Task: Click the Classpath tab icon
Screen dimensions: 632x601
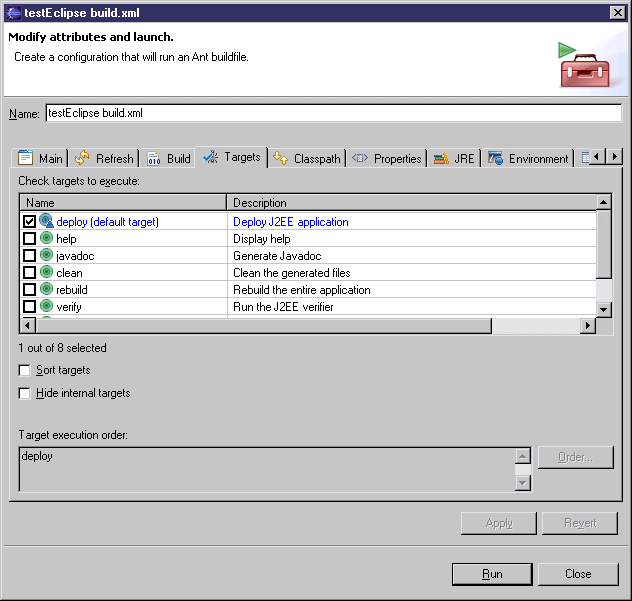Action: [281, 158]
